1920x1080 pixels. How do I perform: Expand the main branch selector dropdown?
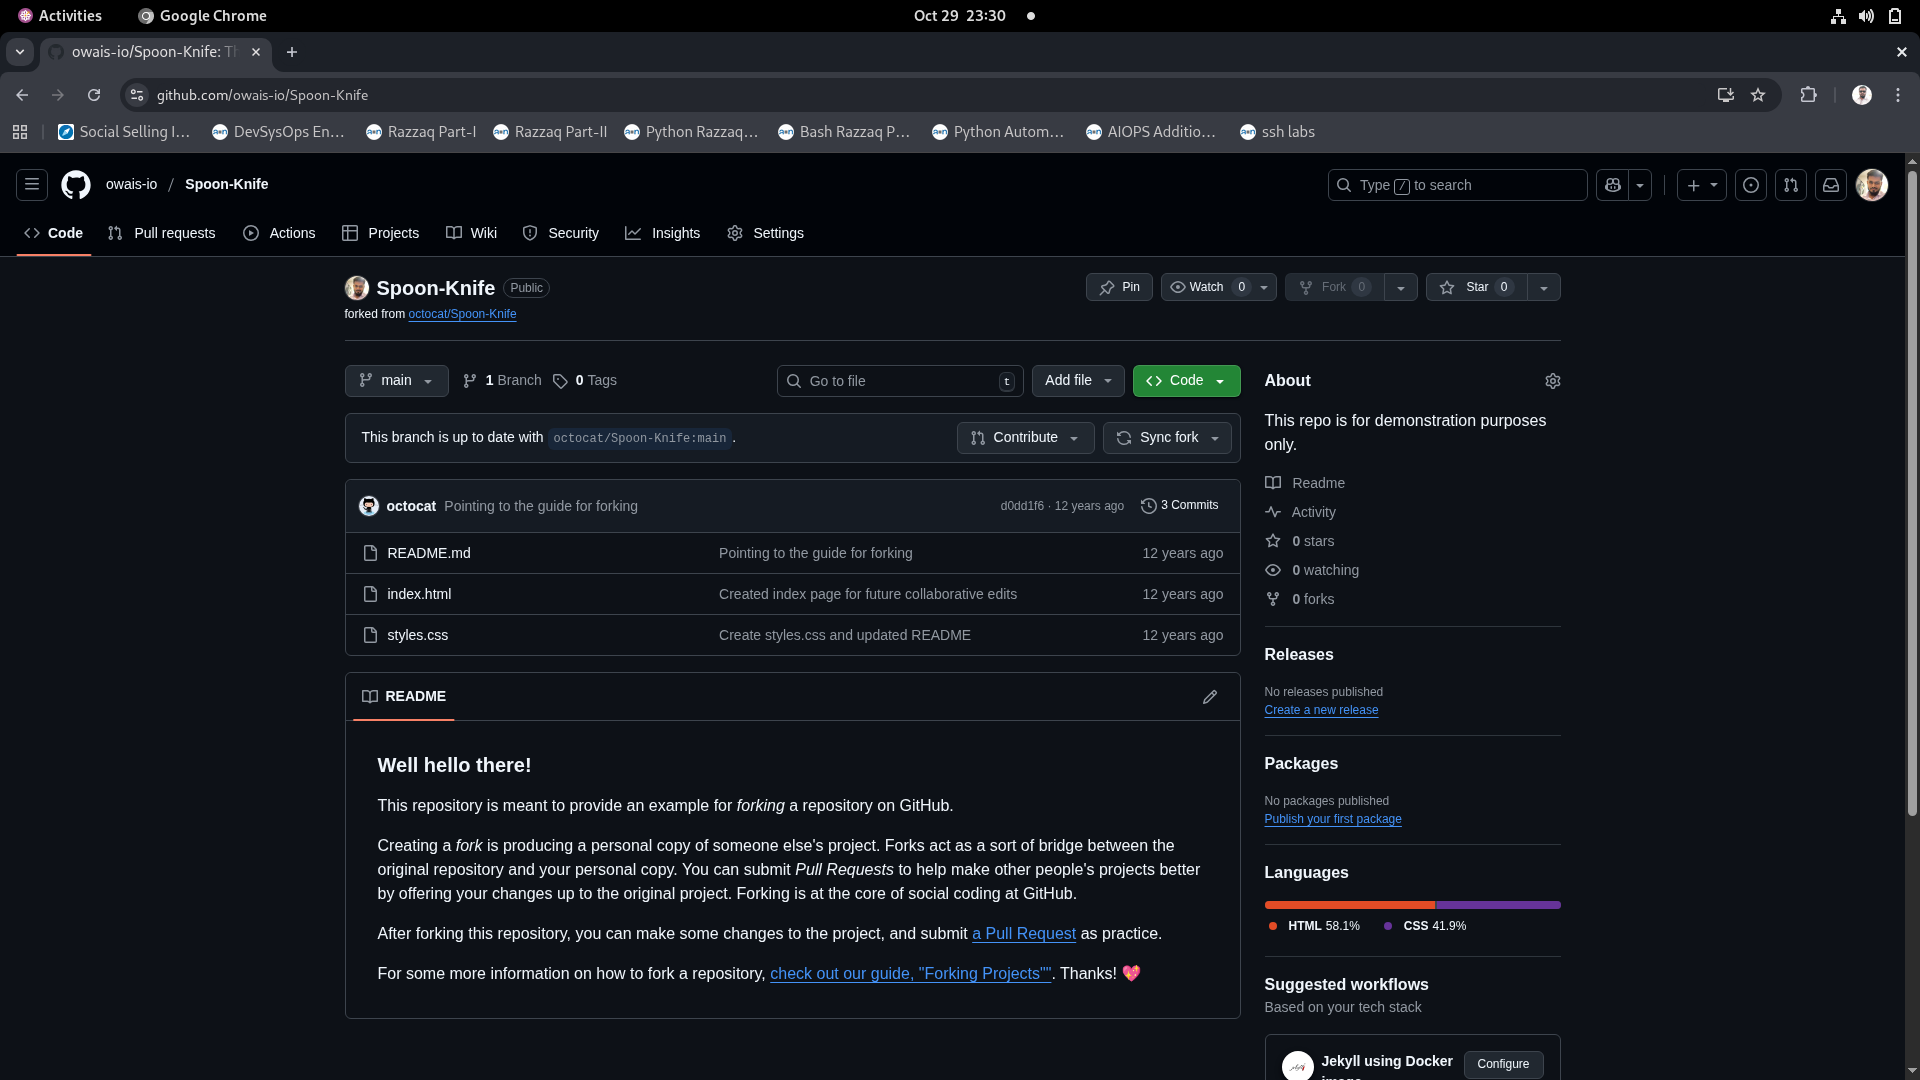tap(396, 381)
